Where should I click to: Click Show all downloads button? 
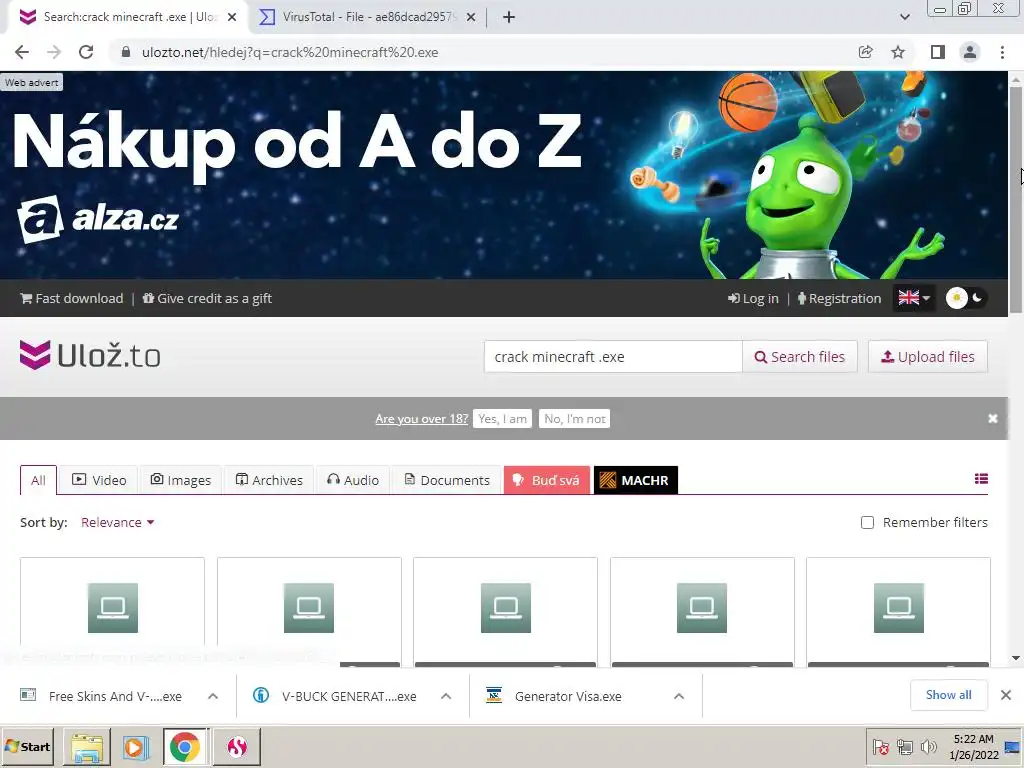click(948, 695)
